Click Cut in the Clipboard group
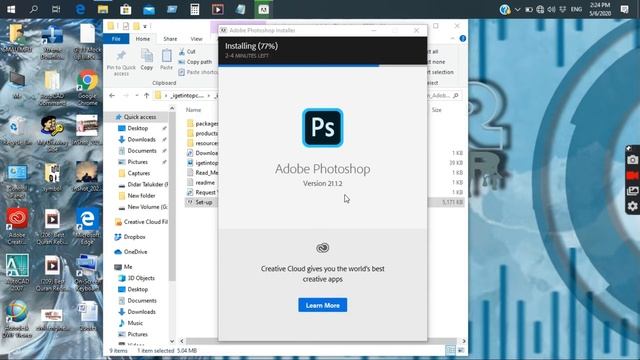Image resolution: width=640 pixels, height=360 pixels. click(187, 52)
